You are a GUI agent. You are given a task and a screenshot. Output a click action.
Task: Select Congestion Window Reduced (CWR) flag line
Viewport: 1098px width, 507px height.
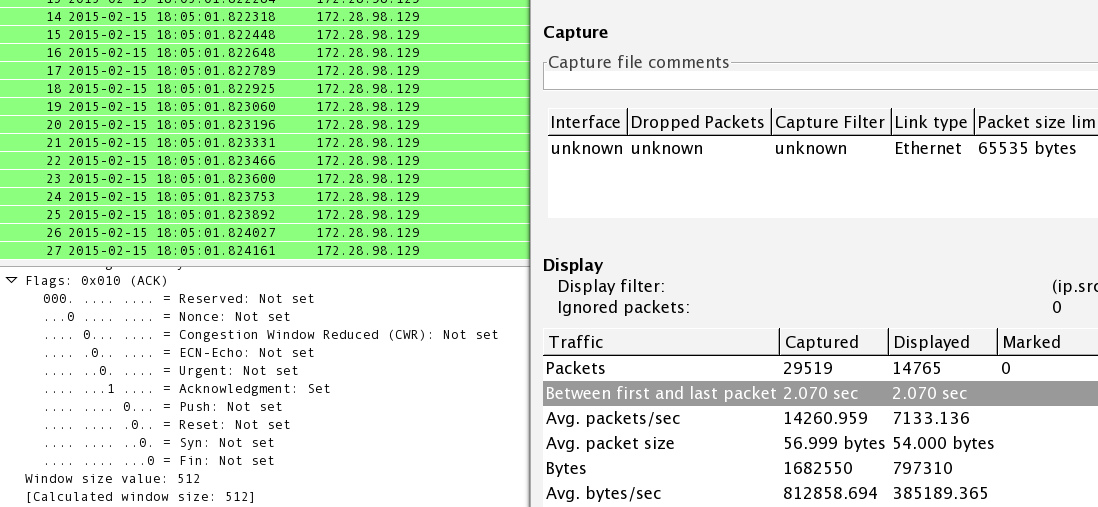point(270,335)
